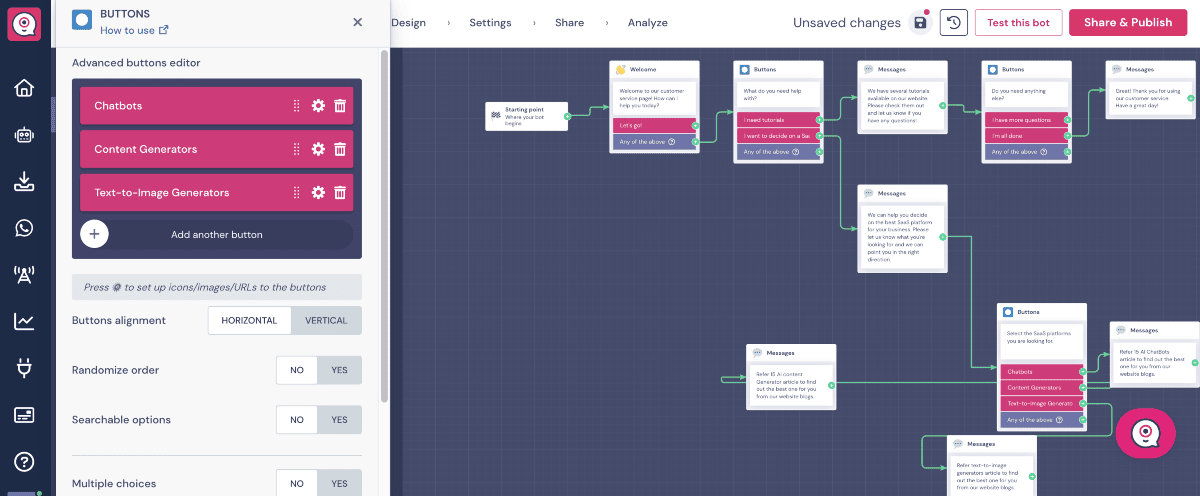Set Searchable options to NO
The width and height of the screenshot is (1200, 496).
(x=297, y=420)
